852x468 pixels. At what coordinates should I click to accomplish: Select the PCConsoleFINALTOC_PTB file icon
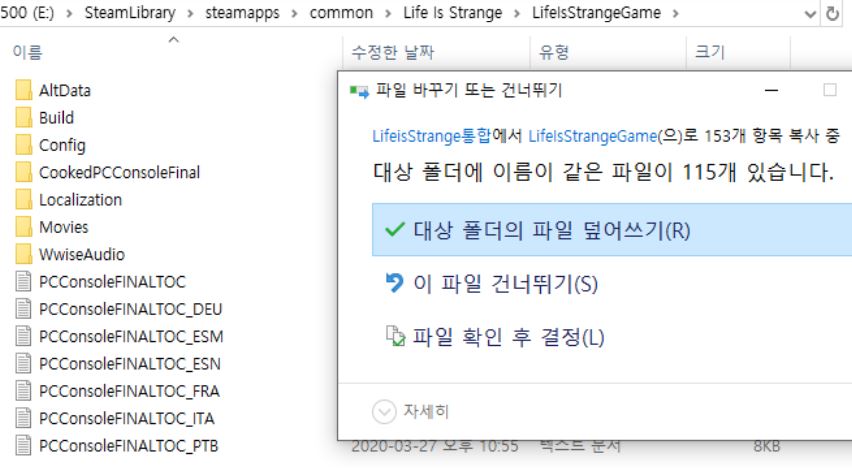[23, 446]
